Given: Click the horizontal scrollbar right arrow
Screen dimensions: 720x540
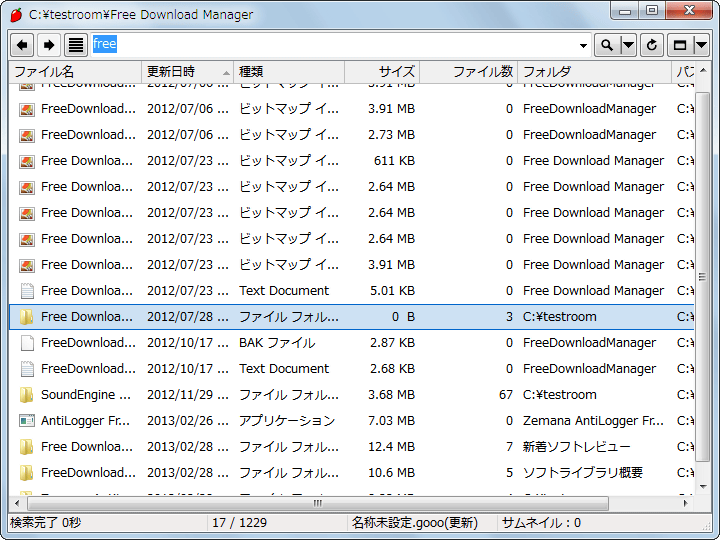Looking at the screenshot, I should [686, 503].
